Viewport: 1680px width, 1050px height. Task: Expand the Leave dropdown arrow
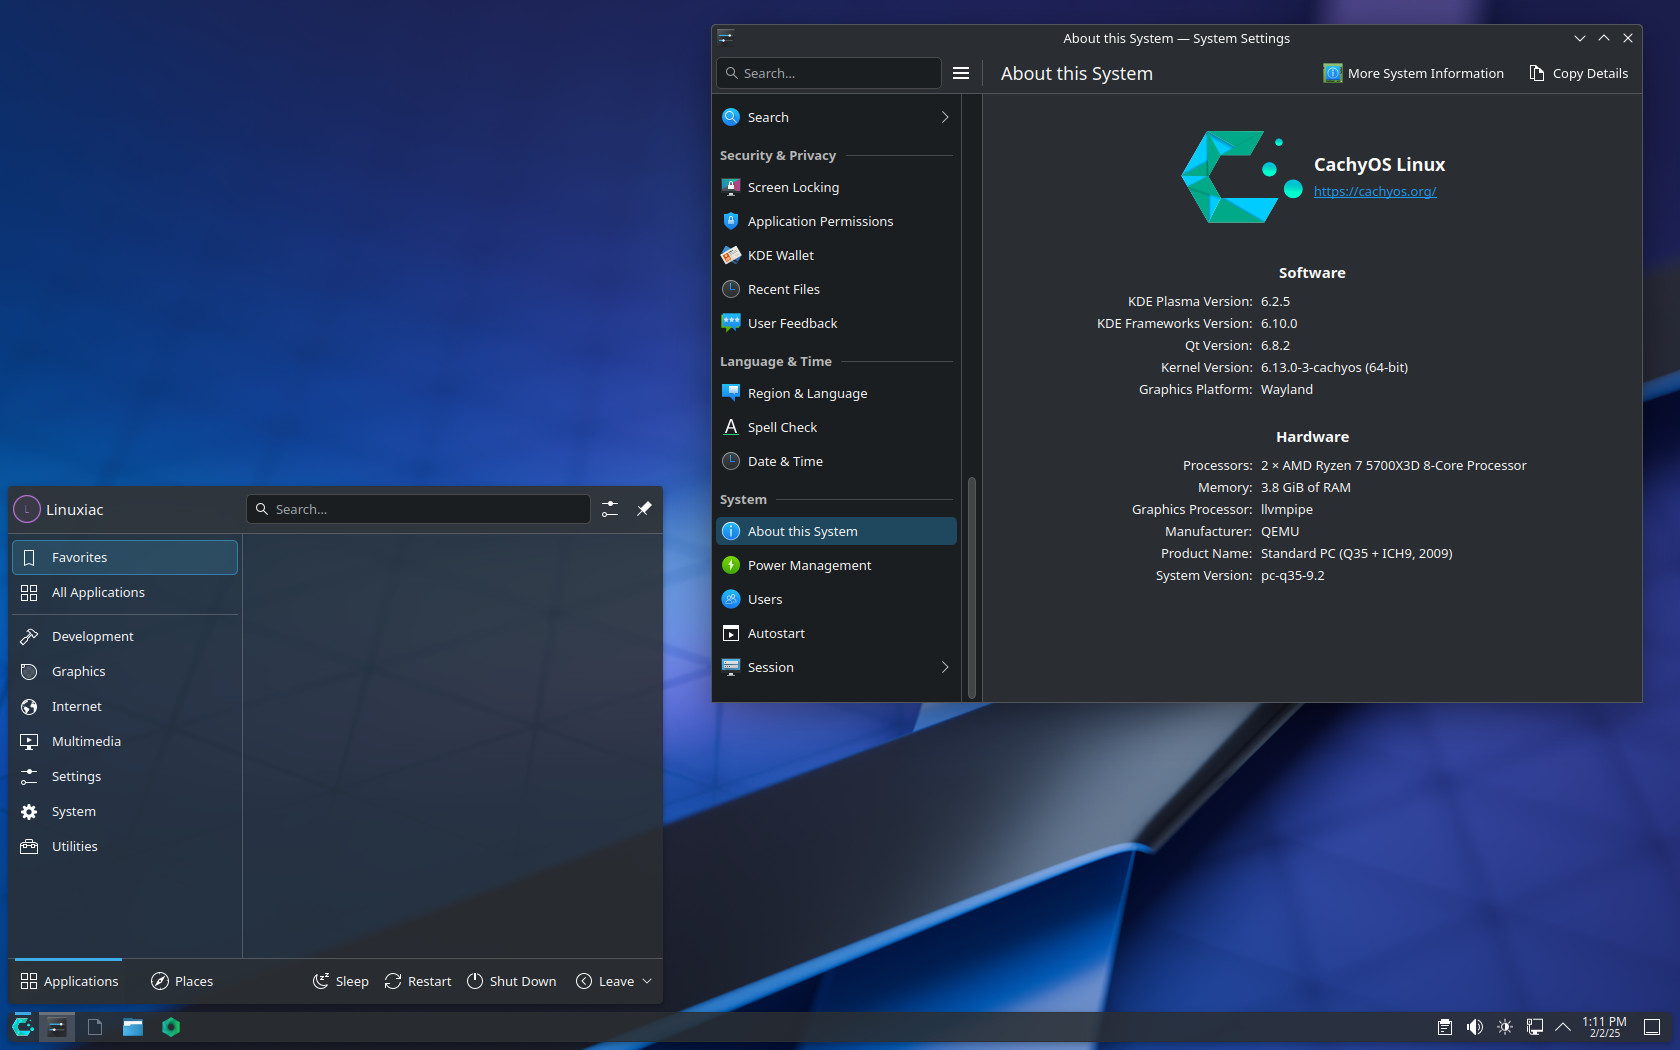647,981
